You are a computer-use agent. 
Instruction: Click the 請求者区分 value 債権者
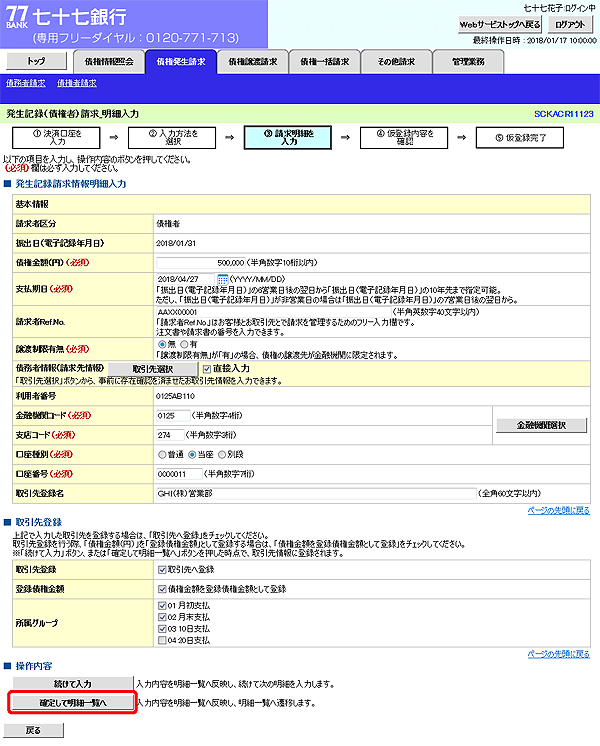tap(168, 224)
